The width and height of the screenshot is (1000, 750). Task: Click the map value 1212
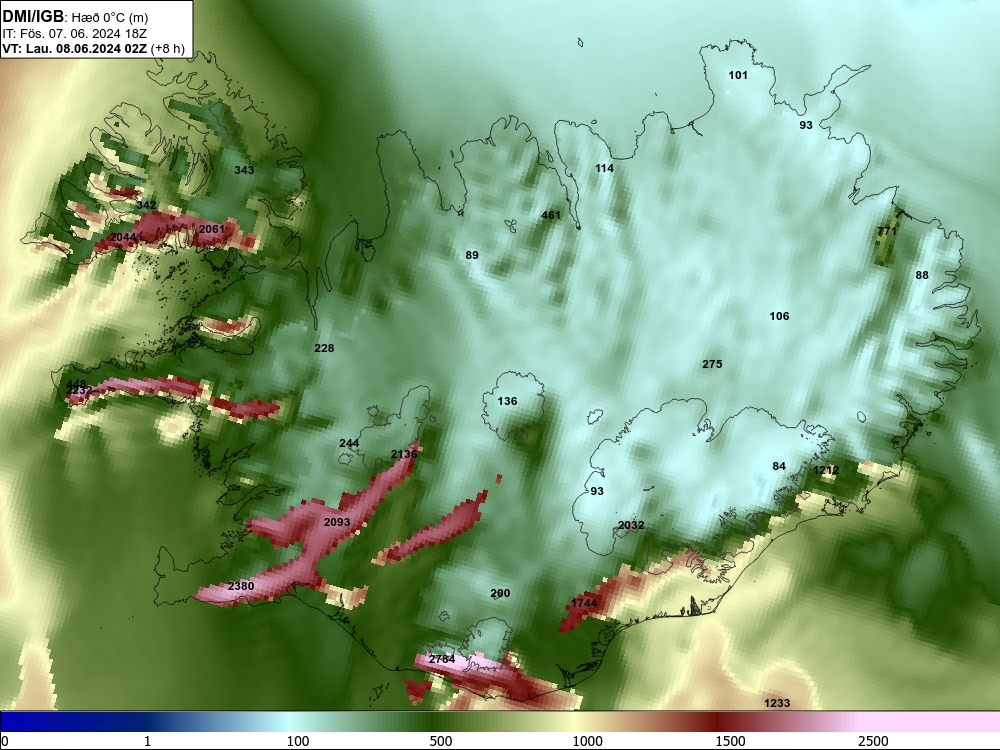pos(826,470)
